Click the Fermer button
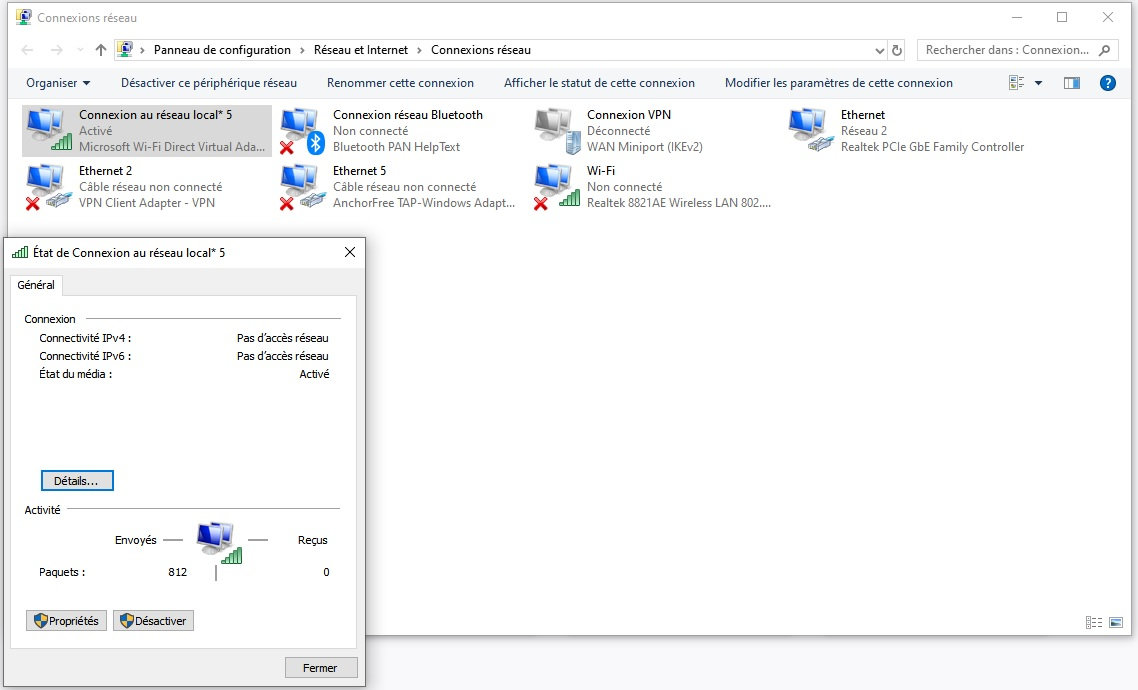Screen dimensions: 1138x690 (x=321, y=668)
